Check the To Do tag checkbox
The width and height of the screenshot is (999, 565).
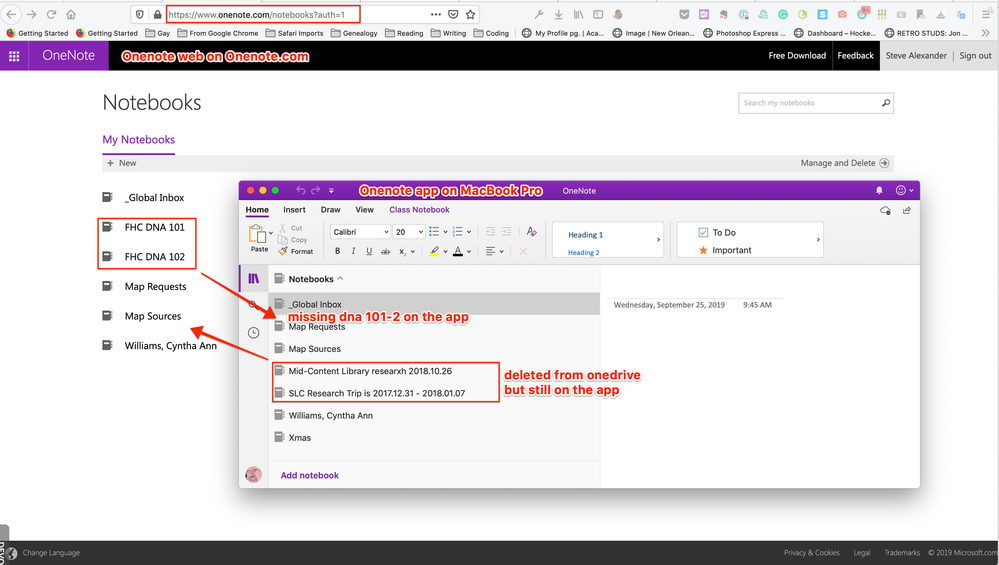[703, 232]
